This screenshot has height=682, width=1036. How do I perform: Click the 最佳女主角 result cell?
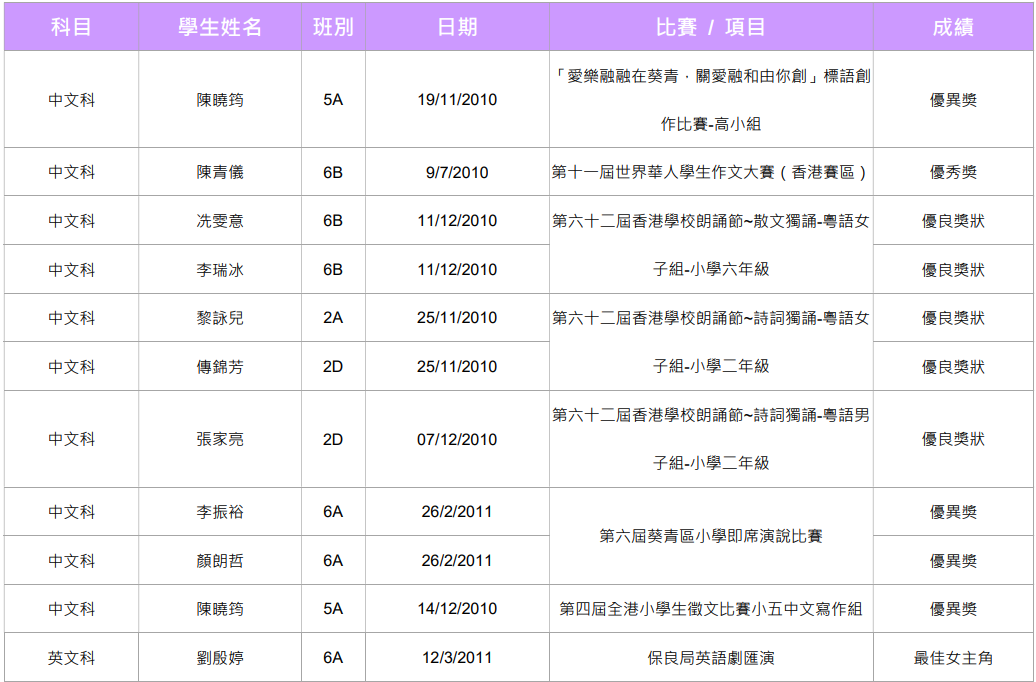point(953,658)
